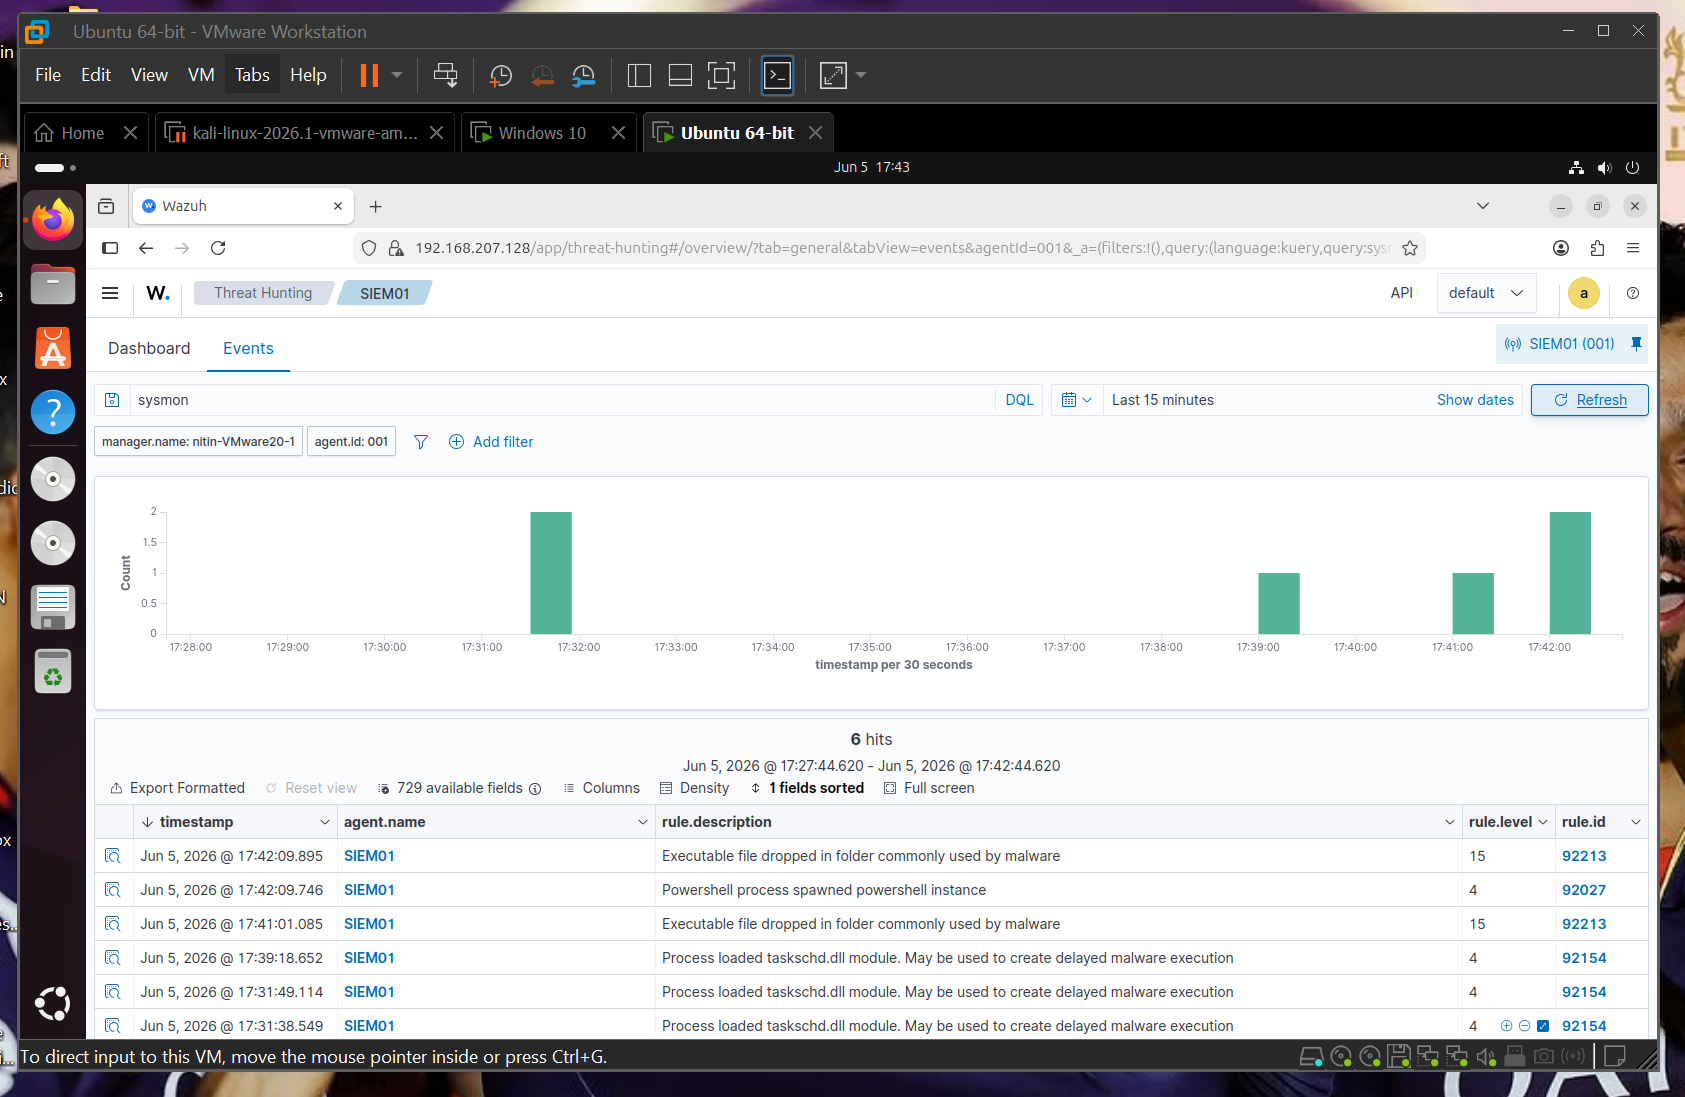Open the date quick menu calendar dropdown
This screenshot has height=1097, width=1685.
click(1076, 400)
